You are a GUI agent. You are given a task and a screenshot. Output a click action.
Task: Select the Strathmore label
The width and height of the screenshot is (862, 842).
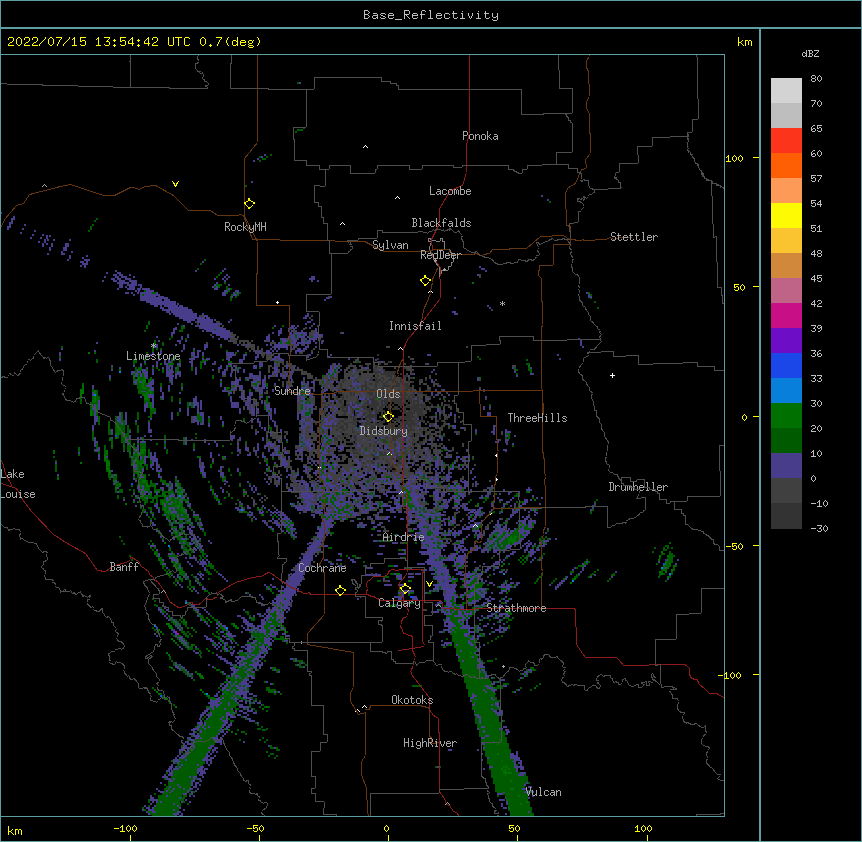click(x=516, y=608)
